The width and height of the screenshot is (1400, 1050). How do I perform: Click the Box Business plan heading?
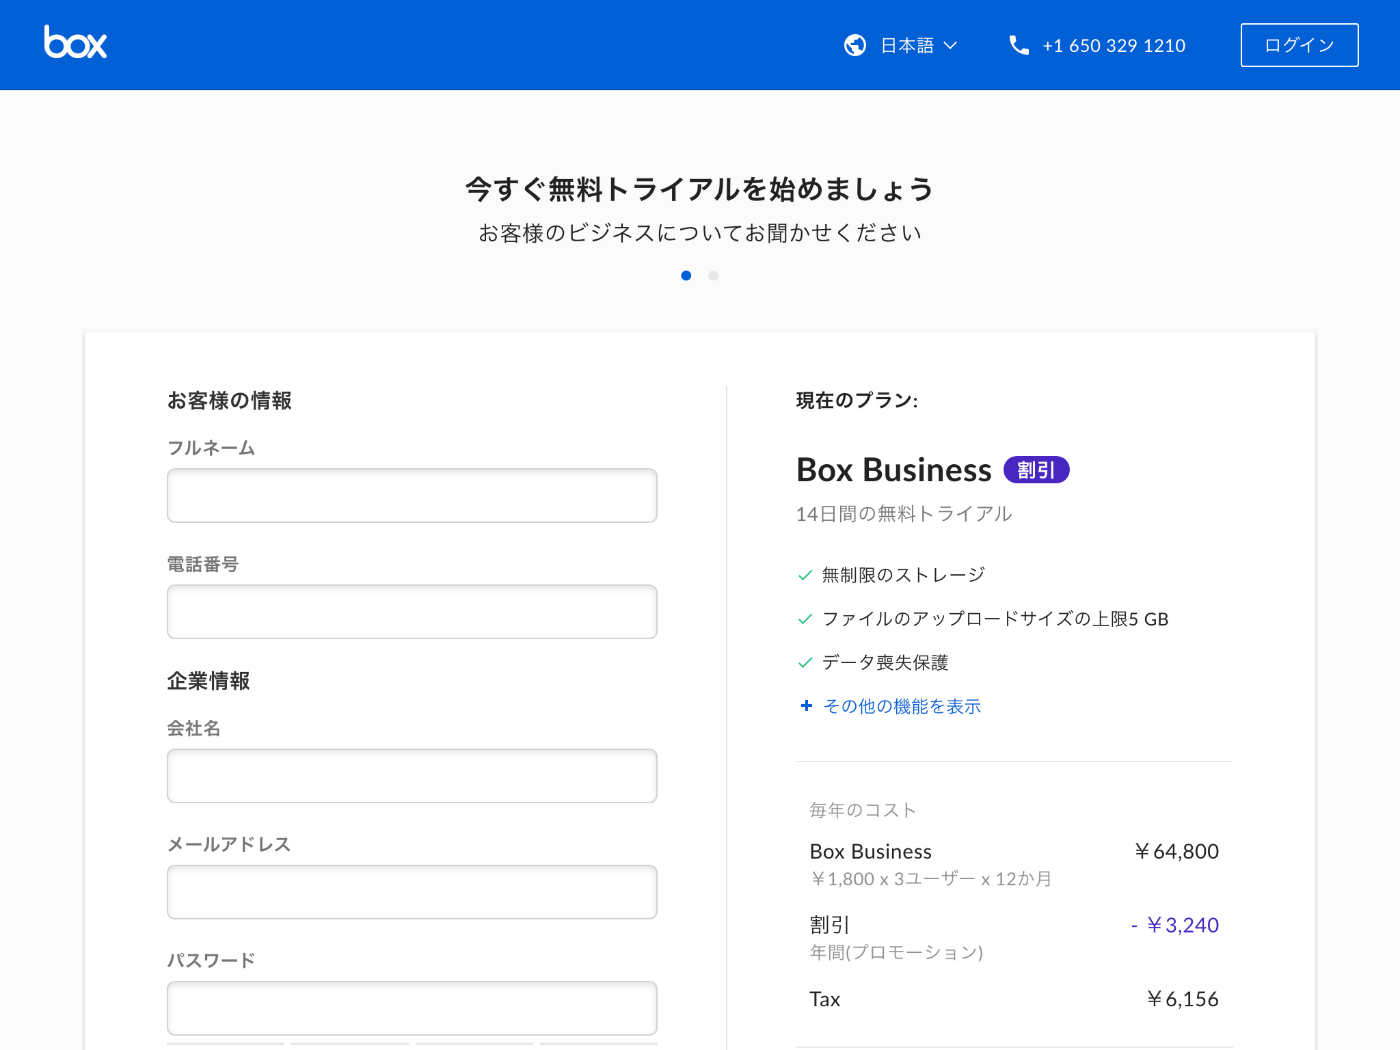[894, 470]
